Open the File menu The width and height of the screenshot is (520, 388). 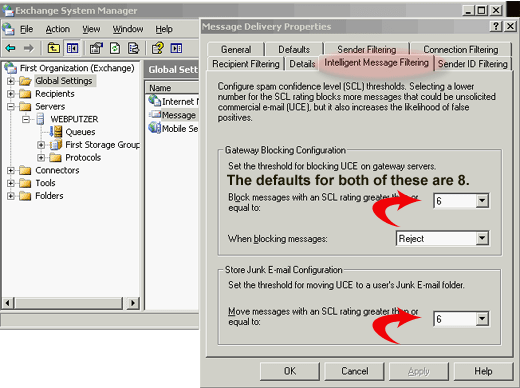[x=26, y=29]
